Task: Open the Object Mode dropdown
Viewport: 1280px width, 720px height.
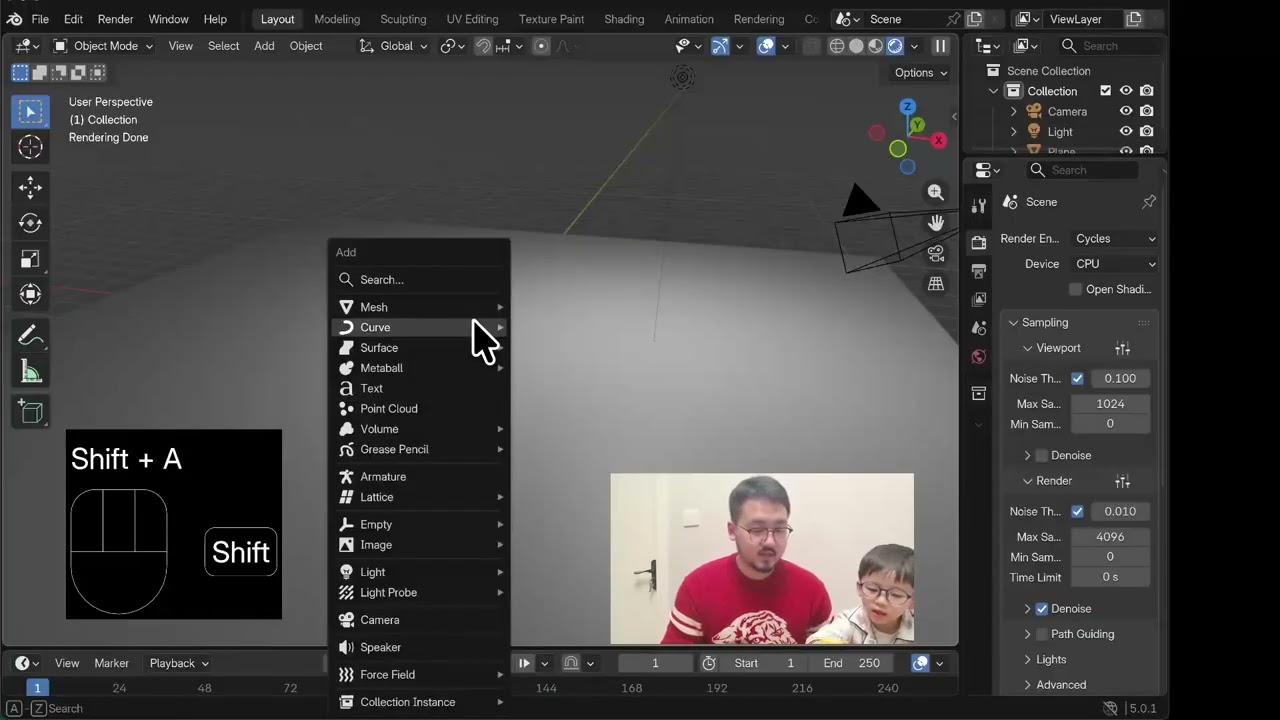Action: point(103,46)
